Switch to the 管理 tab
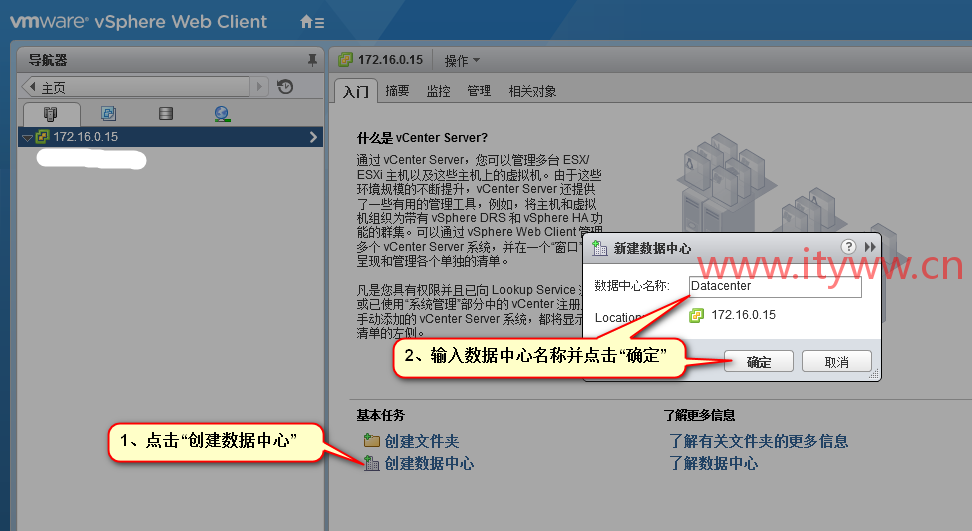 [x=479, y=91]
